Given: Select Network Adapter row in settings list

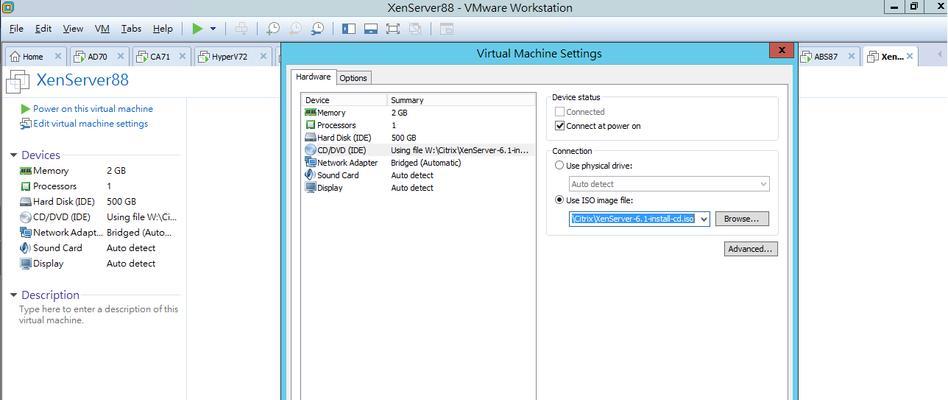Looking at the screenshot, I should point(418,163).
